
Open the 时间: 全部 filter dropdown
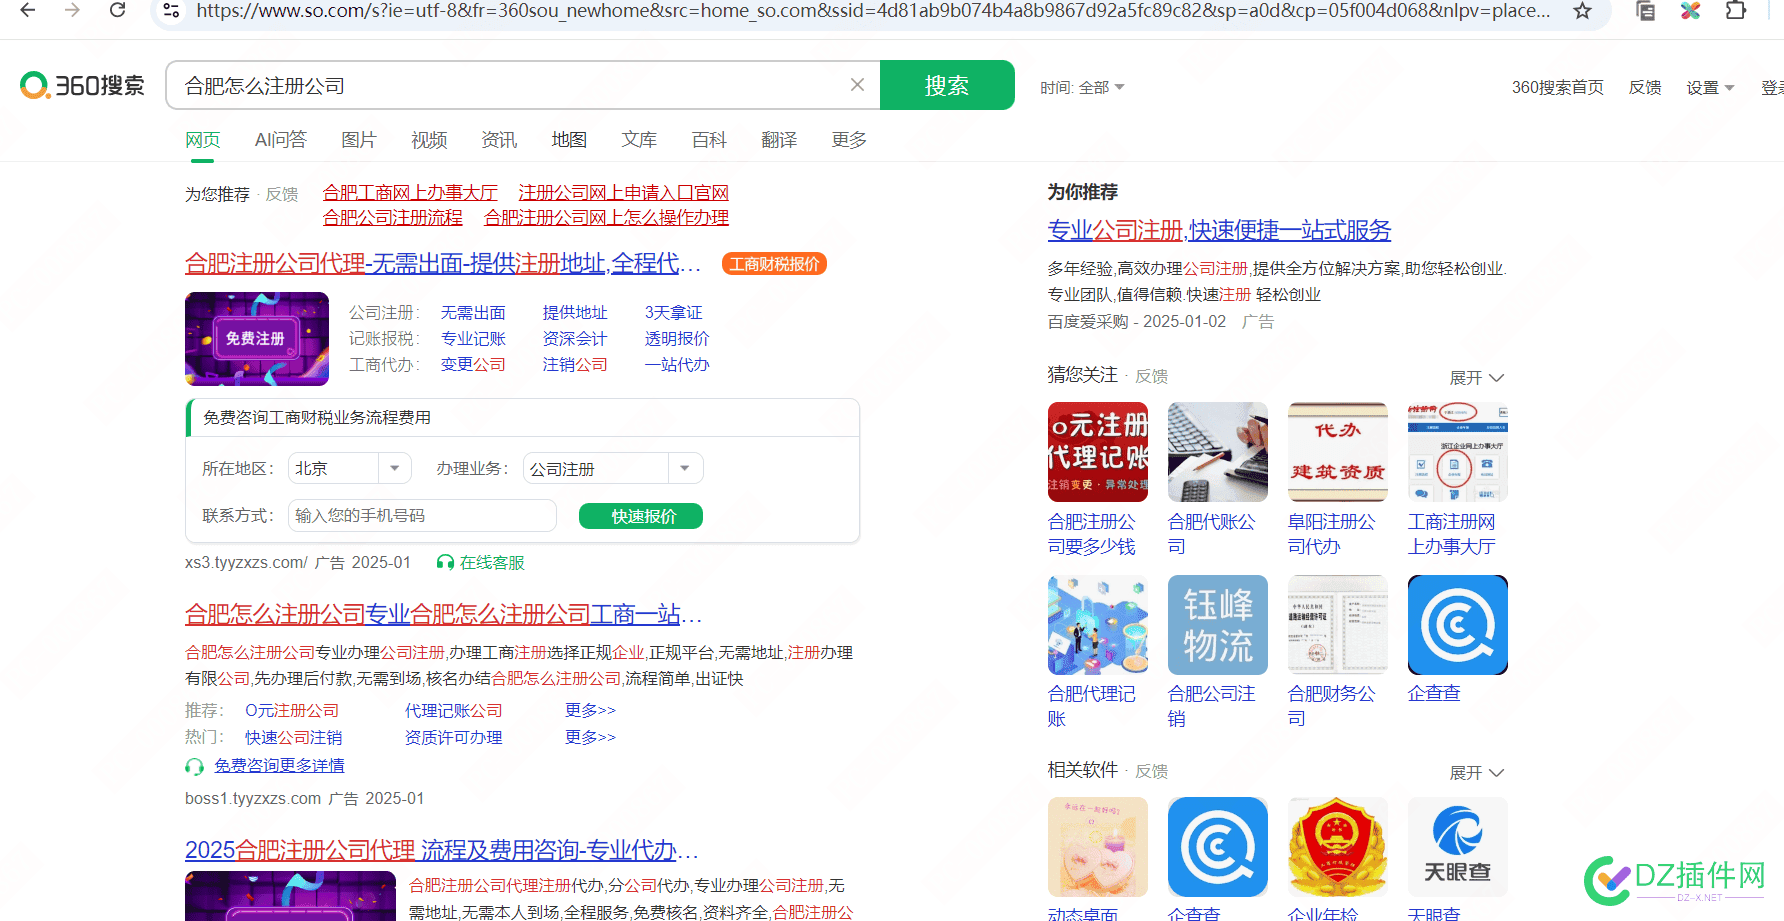[1082, 88]
